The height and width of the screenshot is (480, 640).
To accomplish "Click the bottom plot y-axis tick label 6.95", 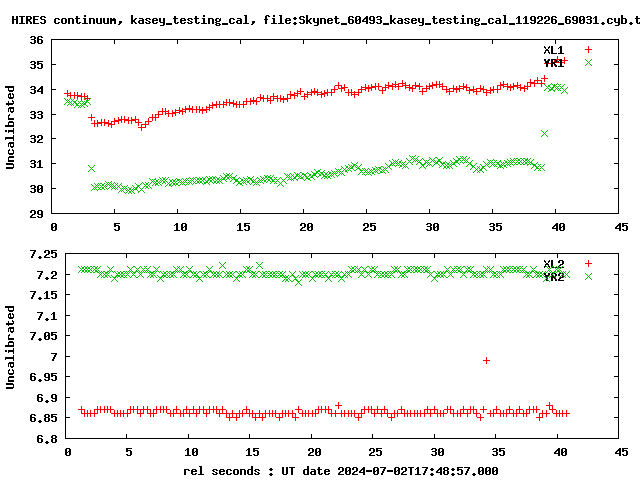I will 43,377.
